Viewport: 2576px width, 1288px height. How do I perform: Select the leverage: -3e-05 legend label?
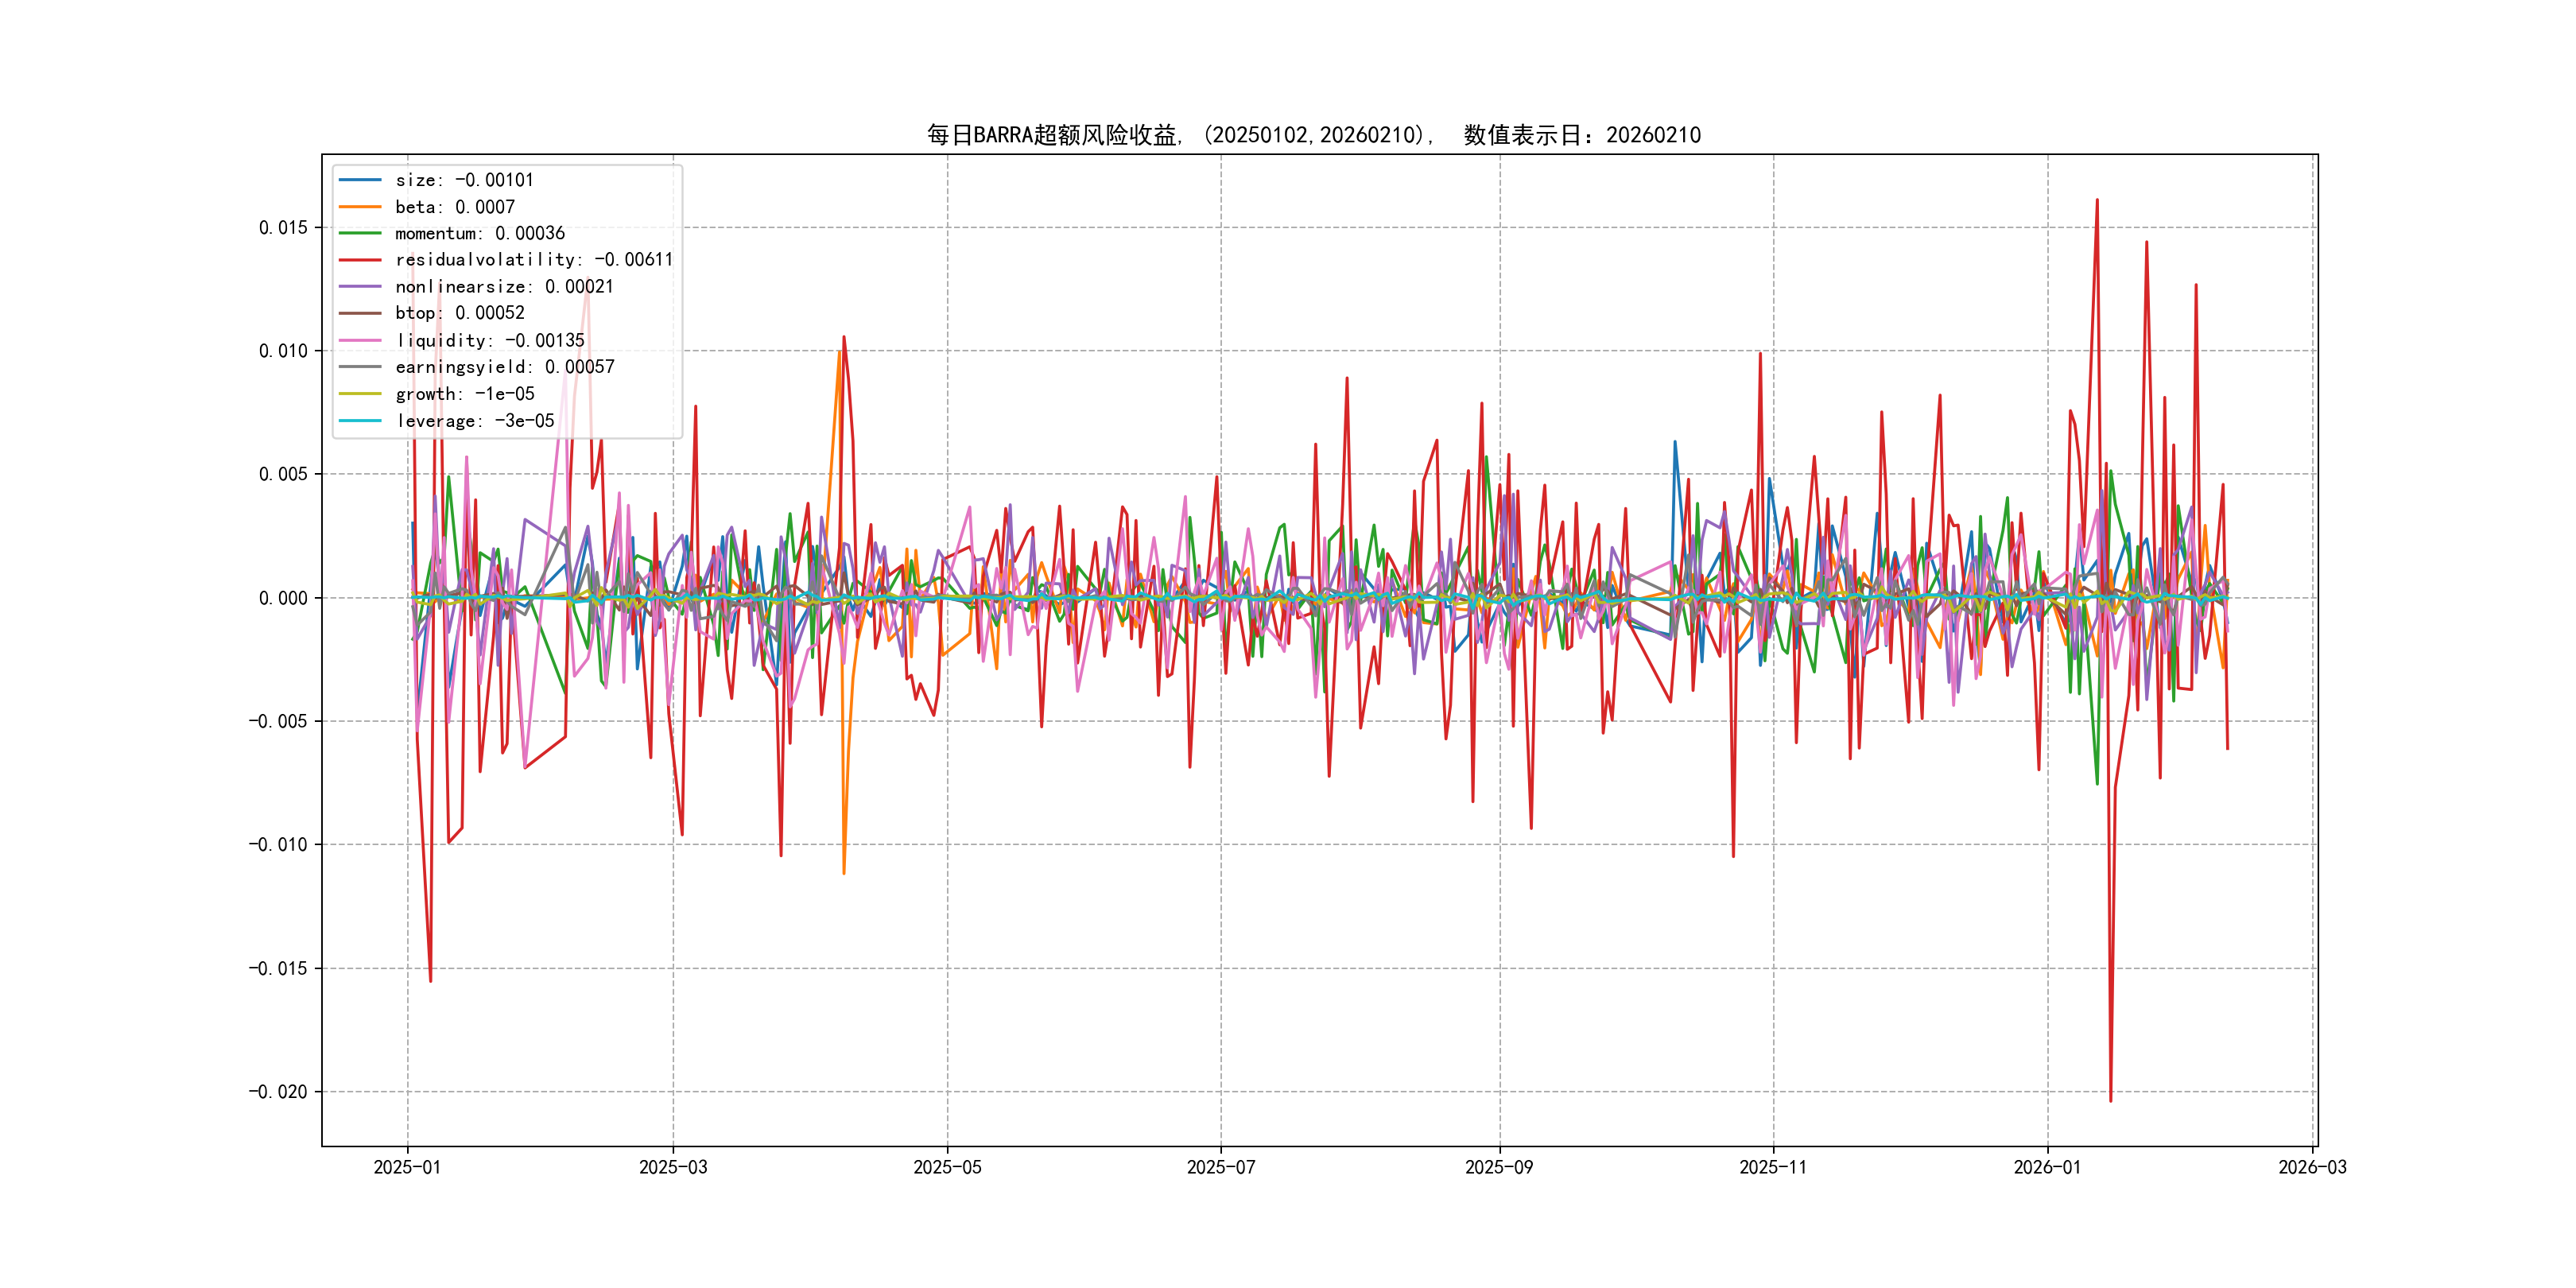474,421
